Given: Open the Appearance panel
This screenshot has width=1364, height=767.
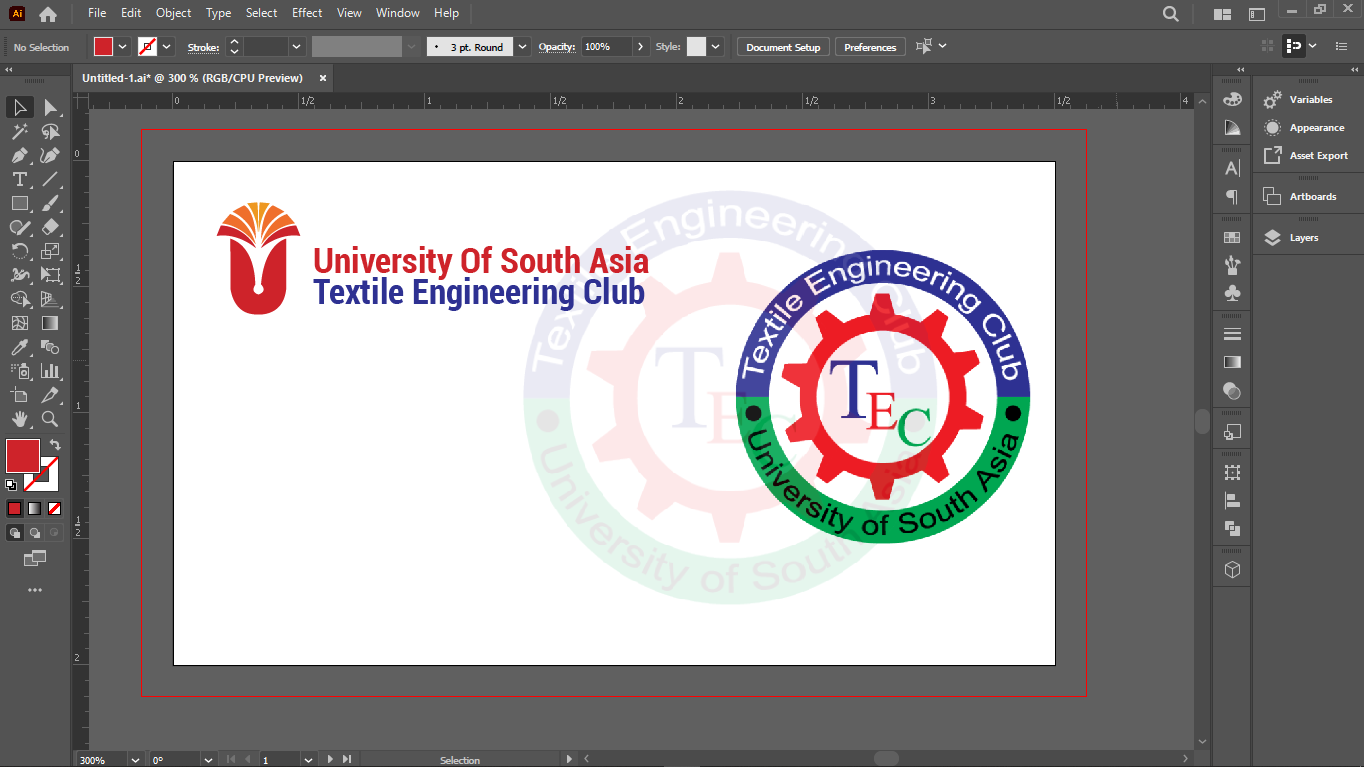Looking at the screenshot, I should [1304, 128].
